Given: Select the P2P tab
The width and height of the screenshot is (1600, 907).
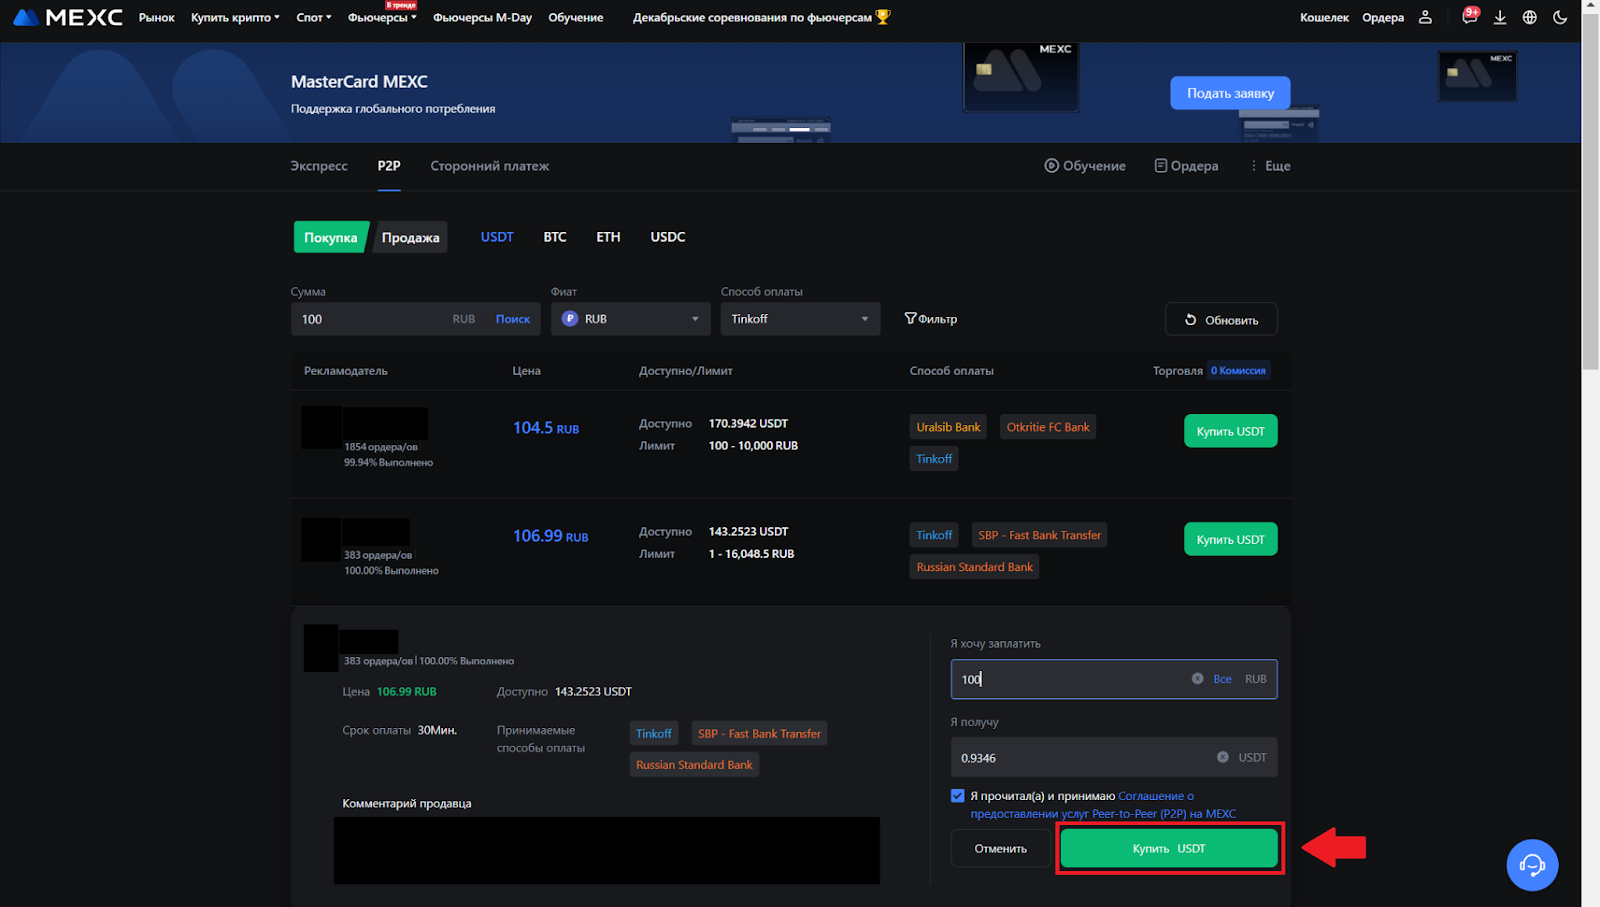Looking at the screenshot, I should tap(389, 166).
